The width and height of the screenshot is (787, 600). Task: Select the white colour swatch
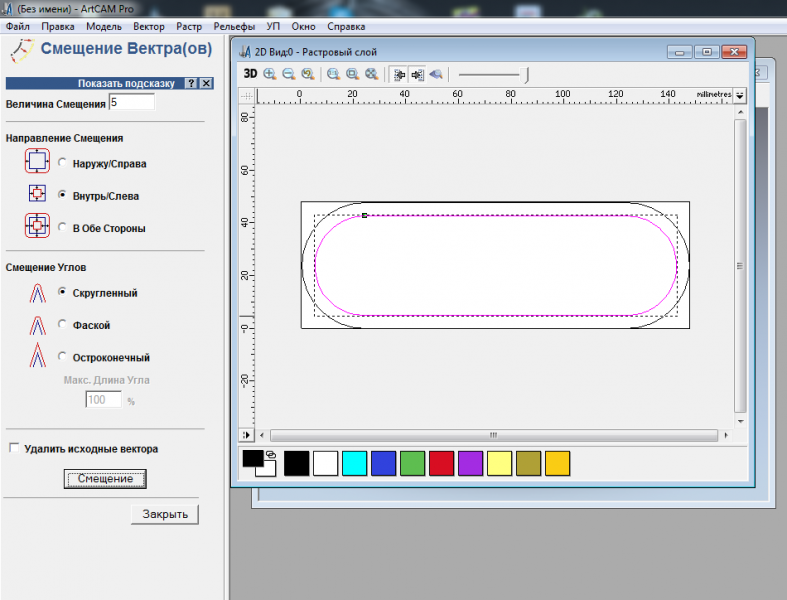(325, 463)
